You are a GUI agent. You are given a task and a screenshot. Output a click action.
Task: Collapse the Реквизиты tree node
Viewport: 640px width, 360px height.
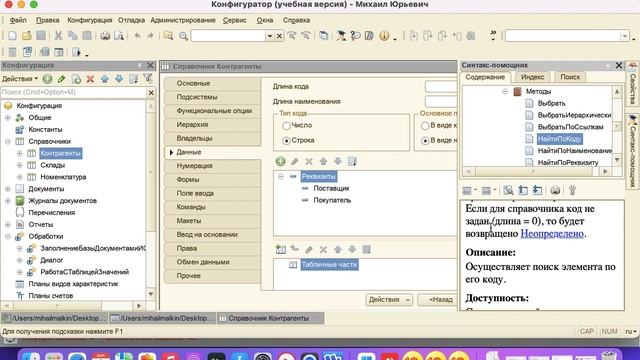tap(281, 176)
